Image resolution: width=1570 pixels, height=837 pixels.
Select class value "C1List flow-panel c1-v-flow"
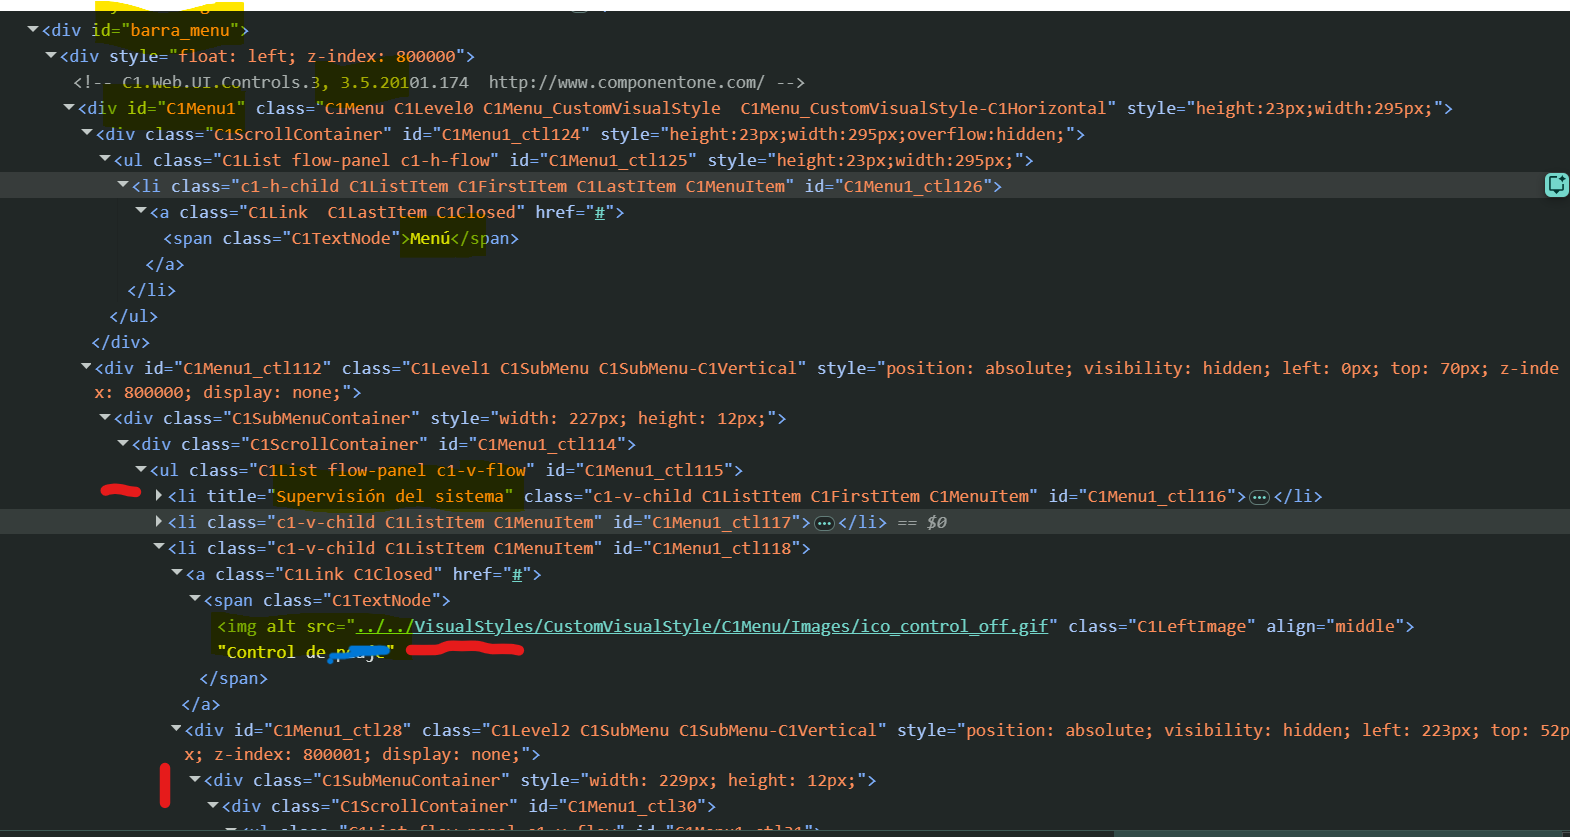click(x=393, y=470)
